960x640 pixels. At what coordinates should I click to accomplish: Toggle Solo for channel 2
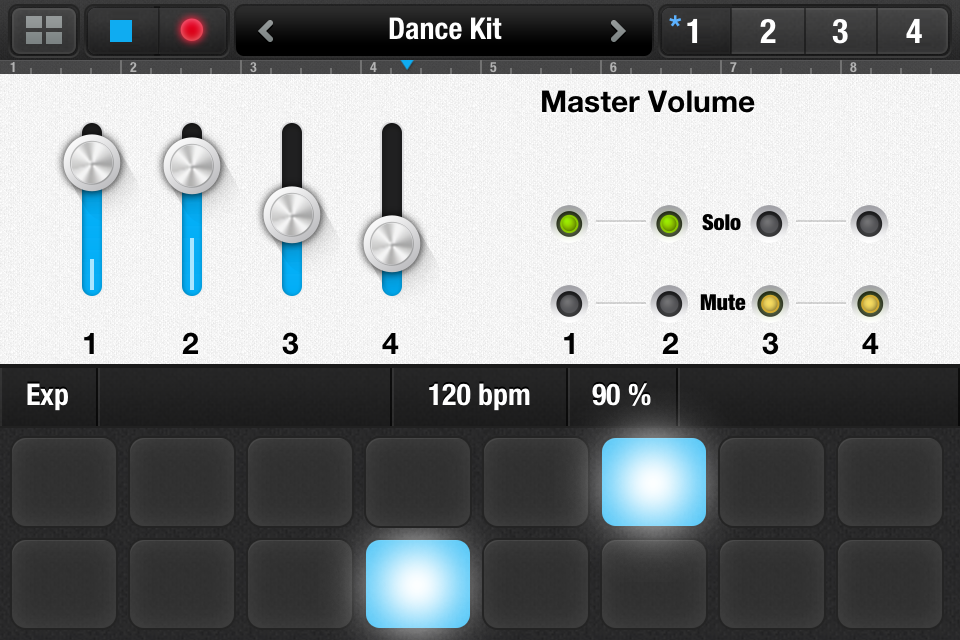tap(669, 223)
